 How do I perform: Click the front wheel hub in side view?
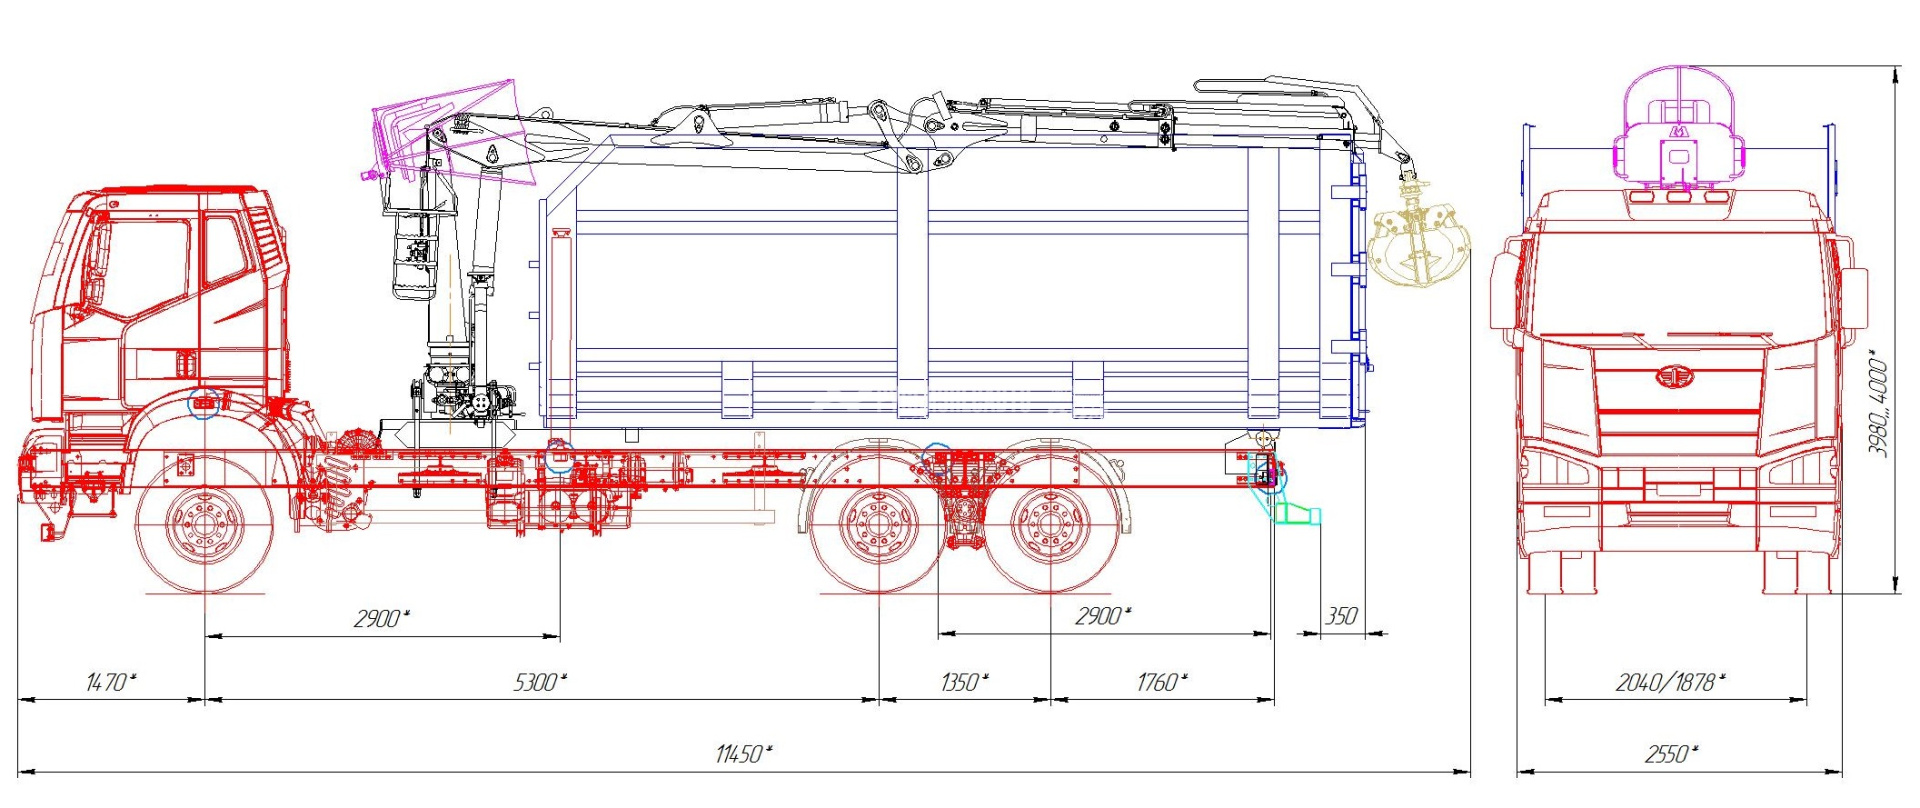[x=205, y=524]
